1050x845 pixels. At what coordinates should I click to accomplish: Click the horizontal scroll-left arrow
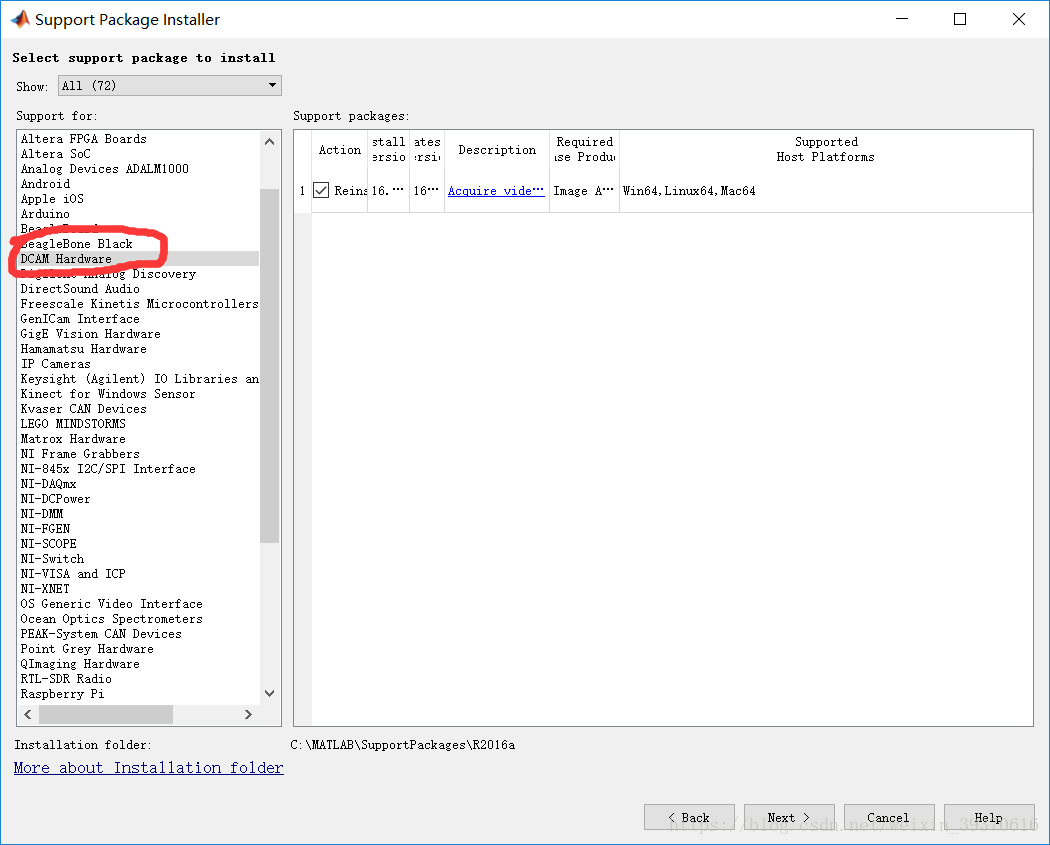pyautogui.click(x=28, y=714)
